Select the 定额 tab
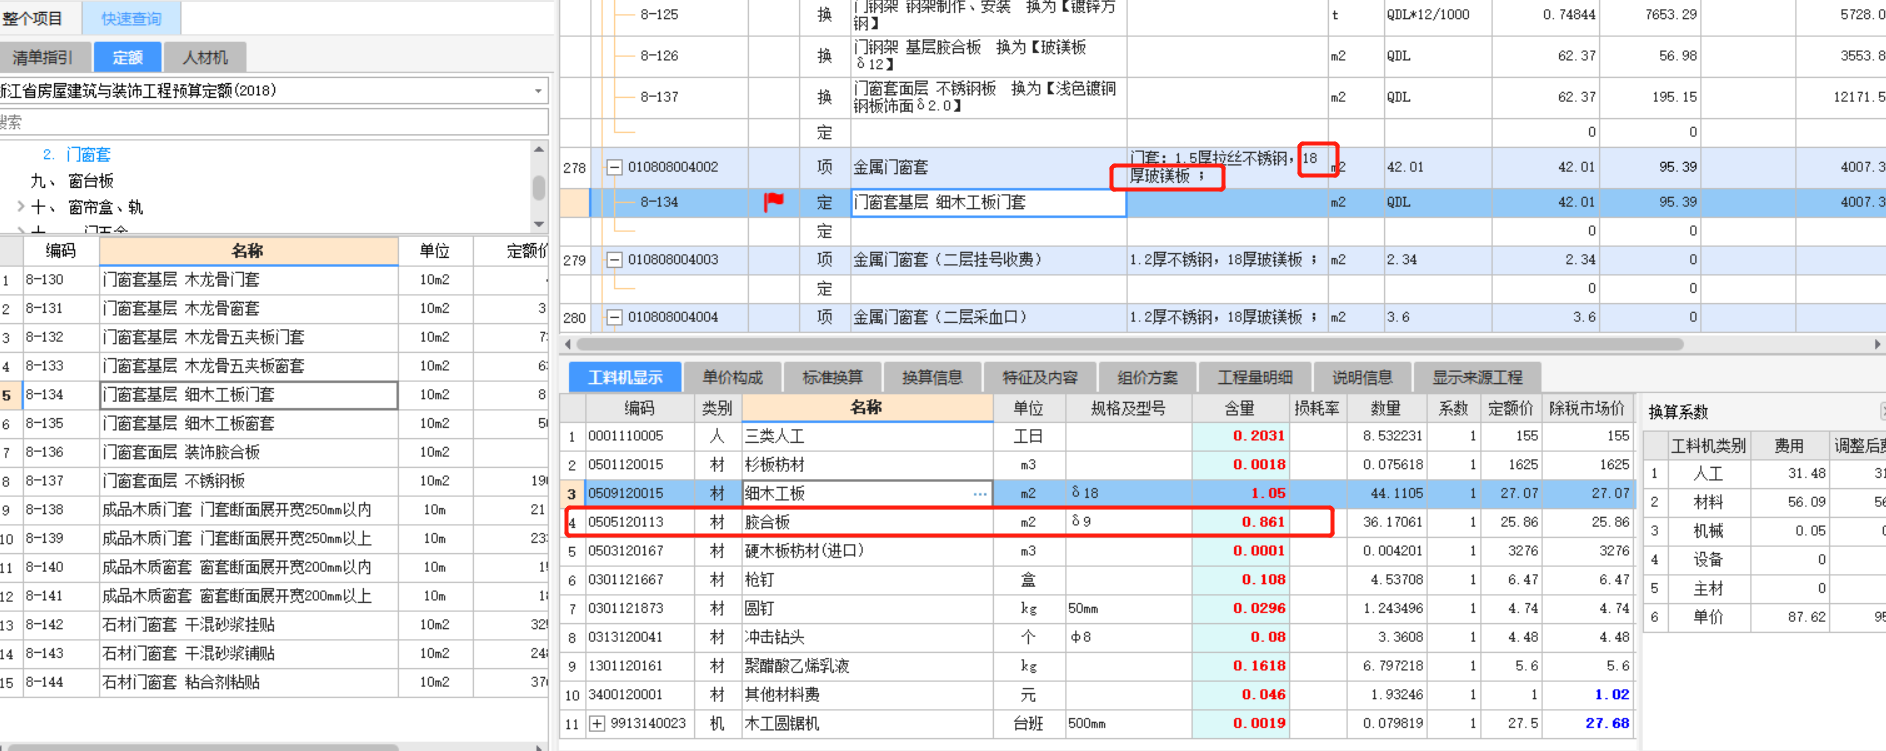Image resolution: width=1886 pixels, height=751 pixels. pyautogui.click(x=127, y=58)
